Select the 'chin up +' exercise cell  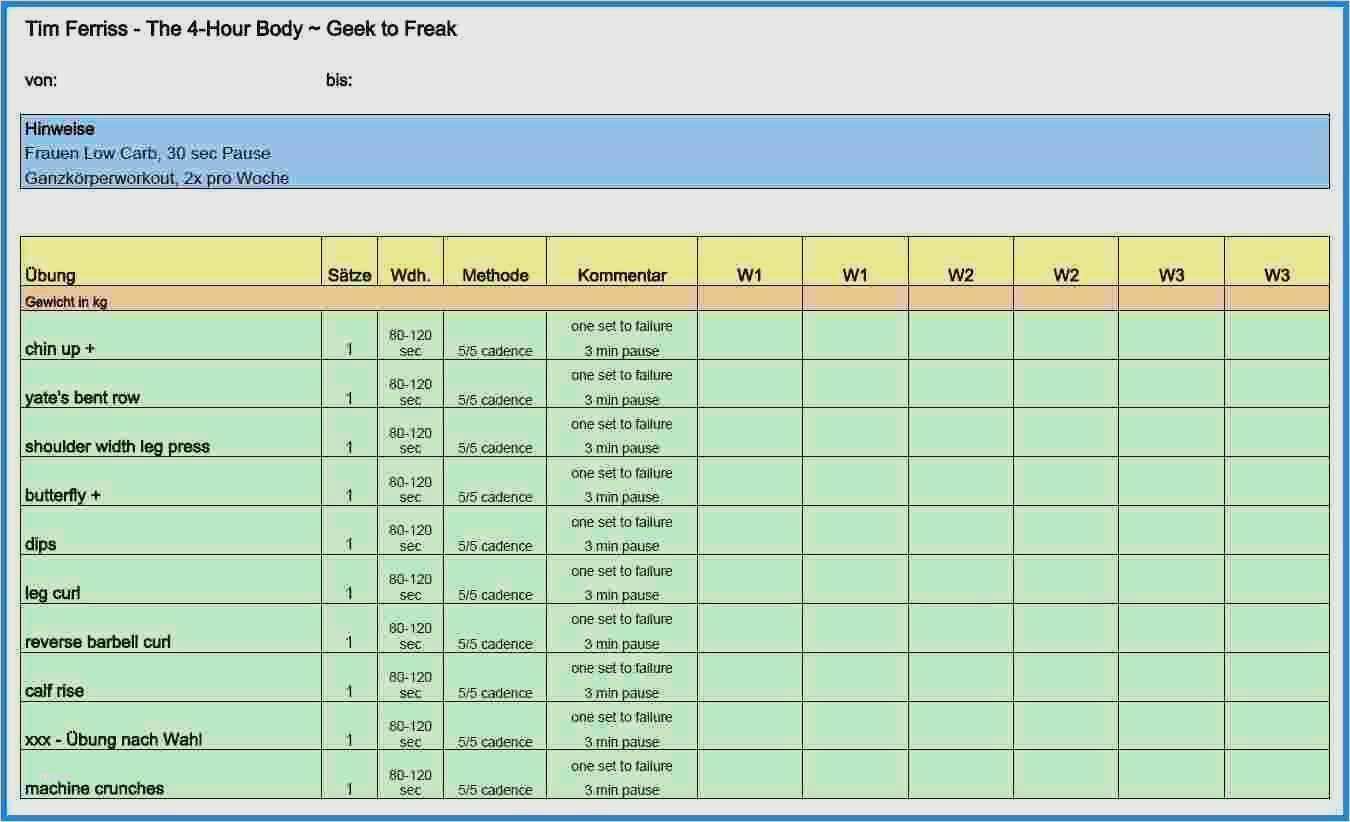(60, 348)
